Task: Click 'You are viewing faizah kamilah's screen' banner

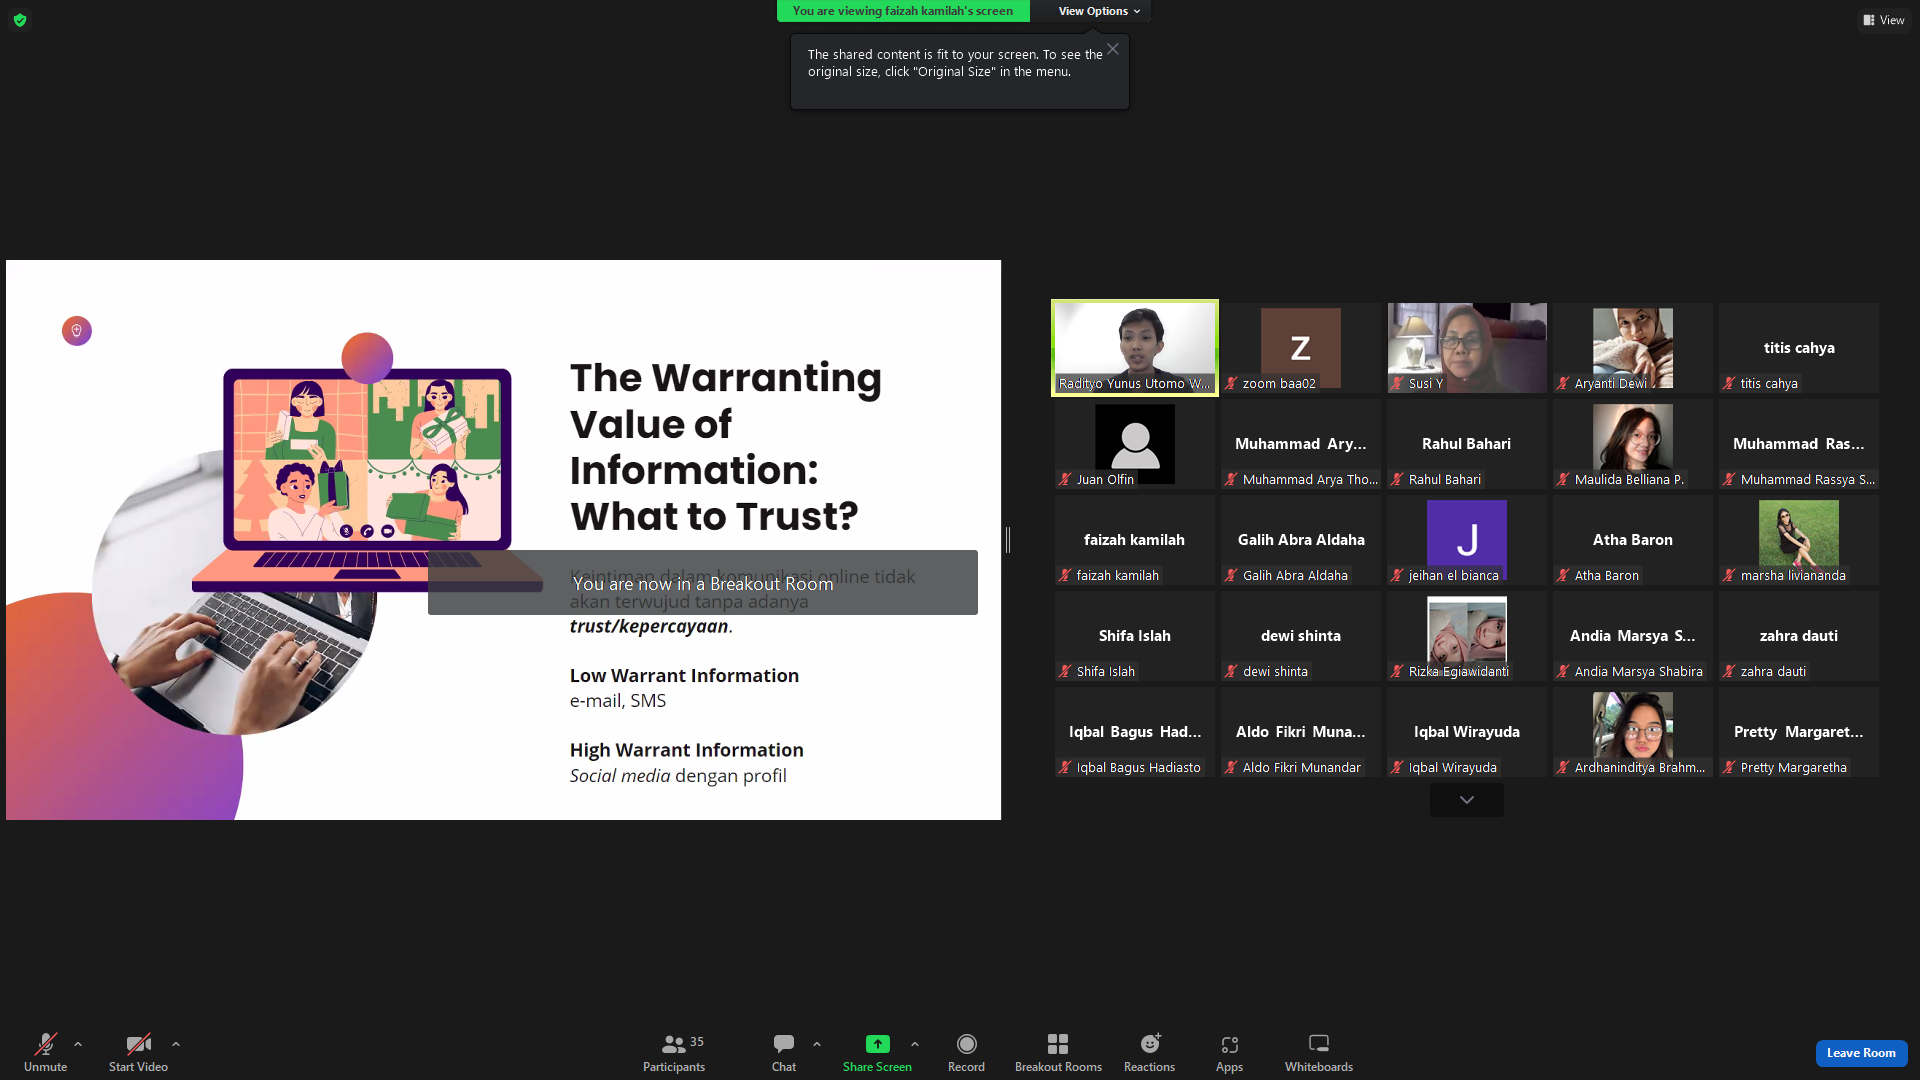Action: pos(903,11)
